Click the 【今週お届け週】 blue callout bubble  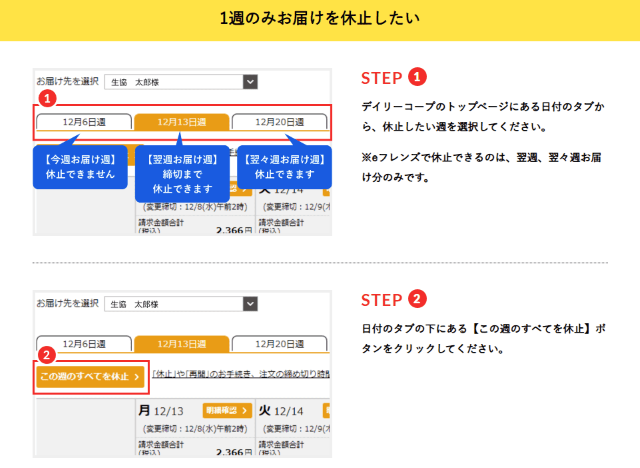pos(80,166)
